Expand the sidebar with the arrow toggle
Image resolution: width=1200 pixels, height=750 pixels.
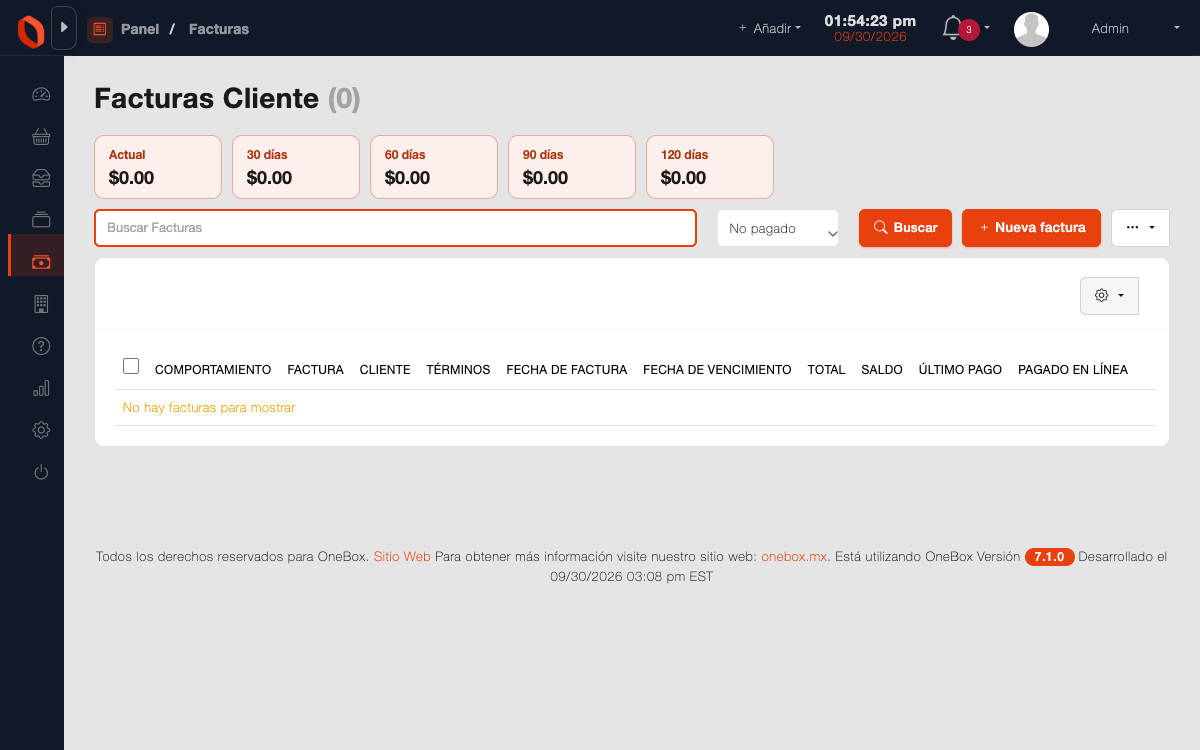(x=64, y=28)
